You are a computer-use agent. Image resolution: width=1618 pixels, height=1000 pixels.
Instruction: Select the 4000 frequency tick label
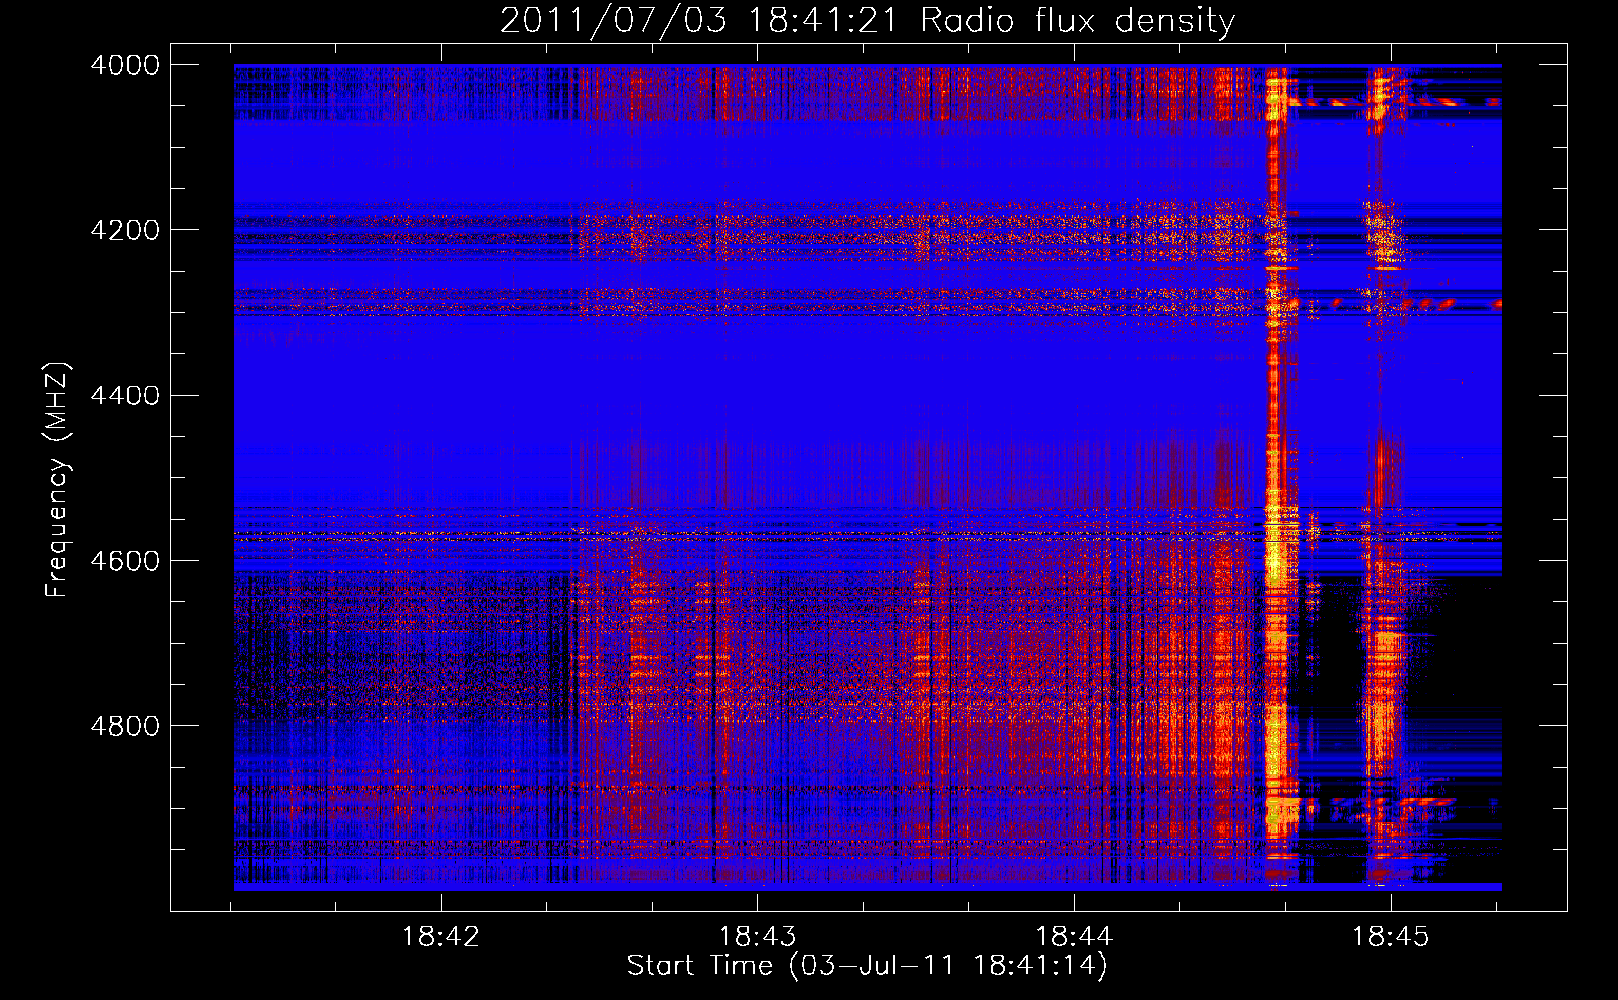click(x=125, y=65)
